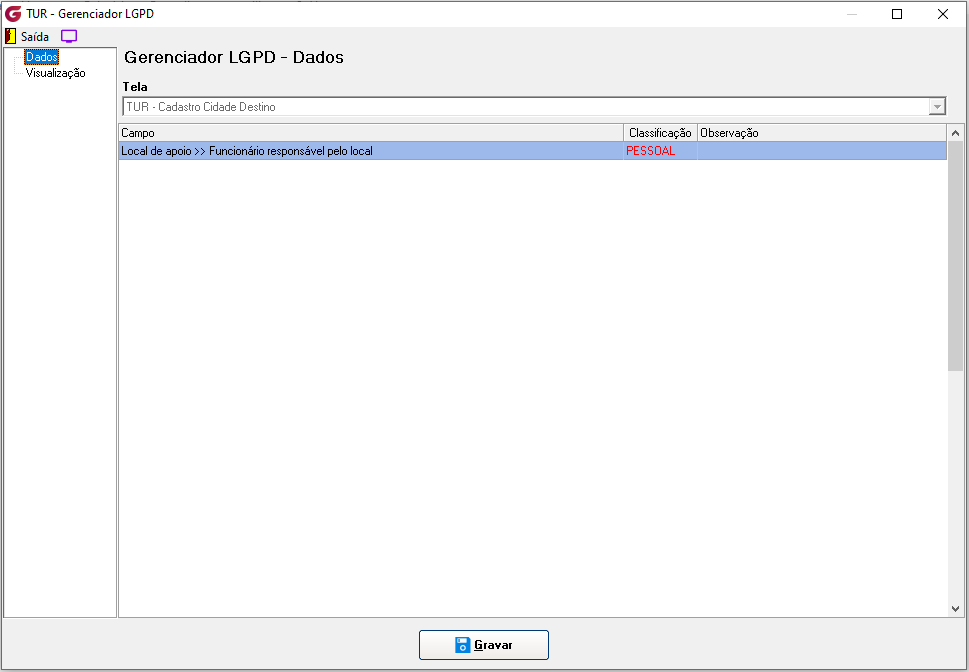Select the Local de apoio funcionário row
Image resolution: width=969 pixels, height=672 pixels.
click(x=532, y=151)
